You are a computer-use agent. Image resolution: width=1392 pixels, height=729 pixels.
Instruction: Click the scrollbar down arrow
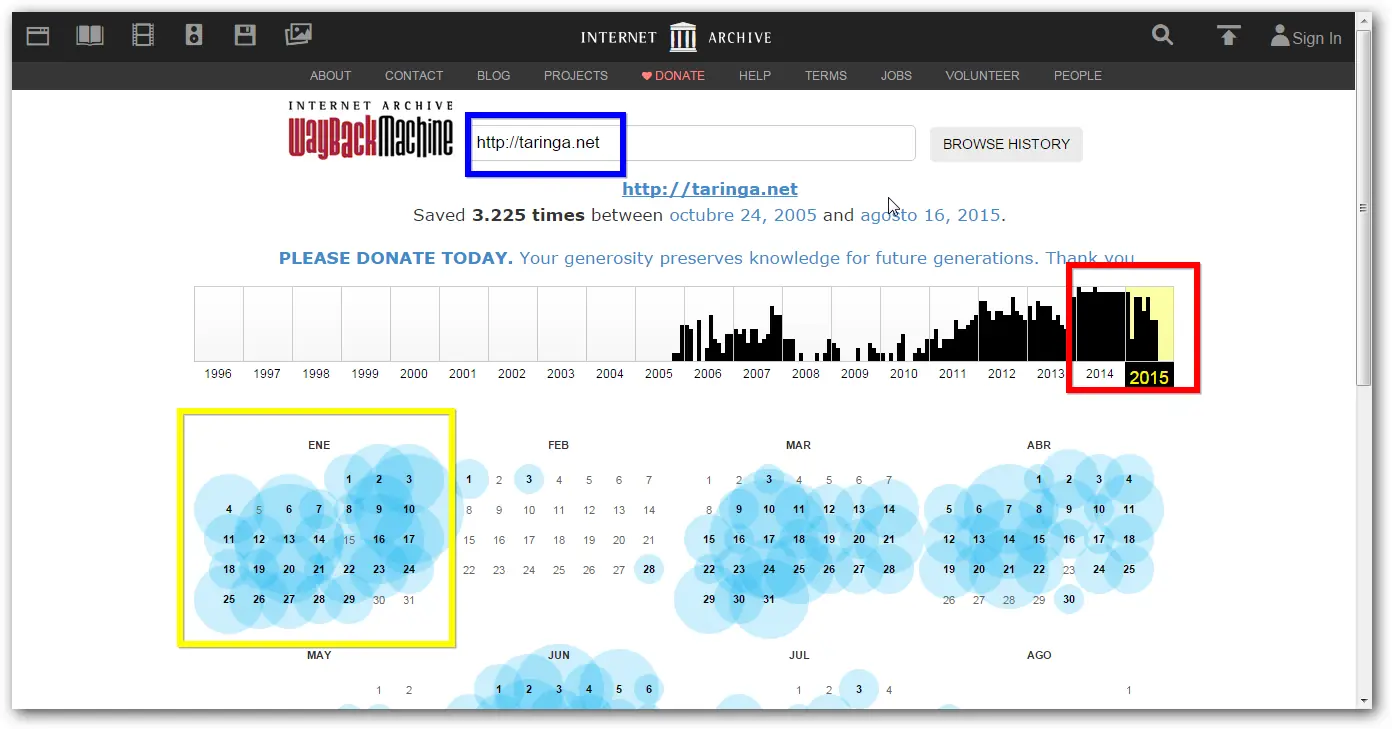[x=1363, y=700]
